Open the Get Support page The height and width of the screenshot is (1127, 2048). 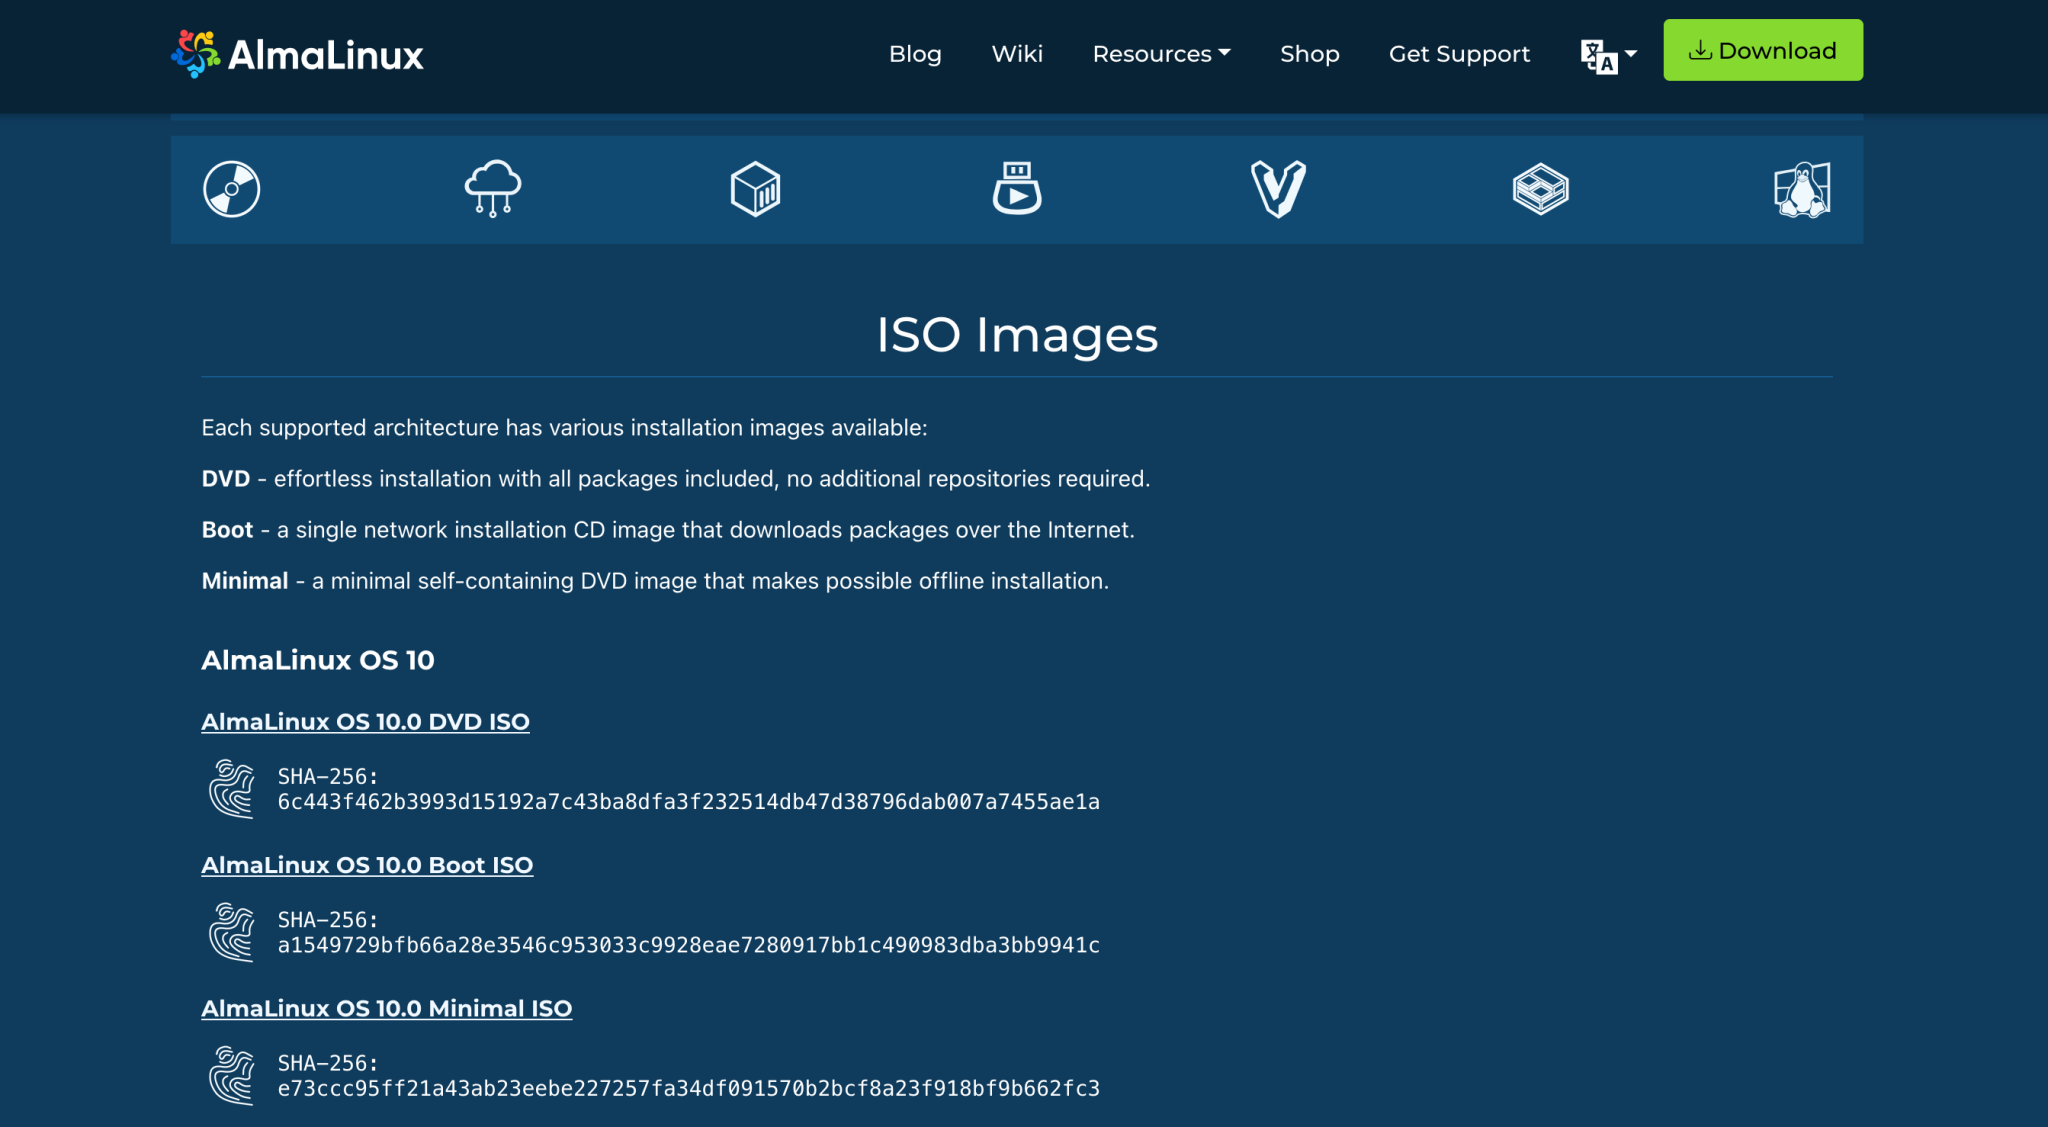point(1459,54)
